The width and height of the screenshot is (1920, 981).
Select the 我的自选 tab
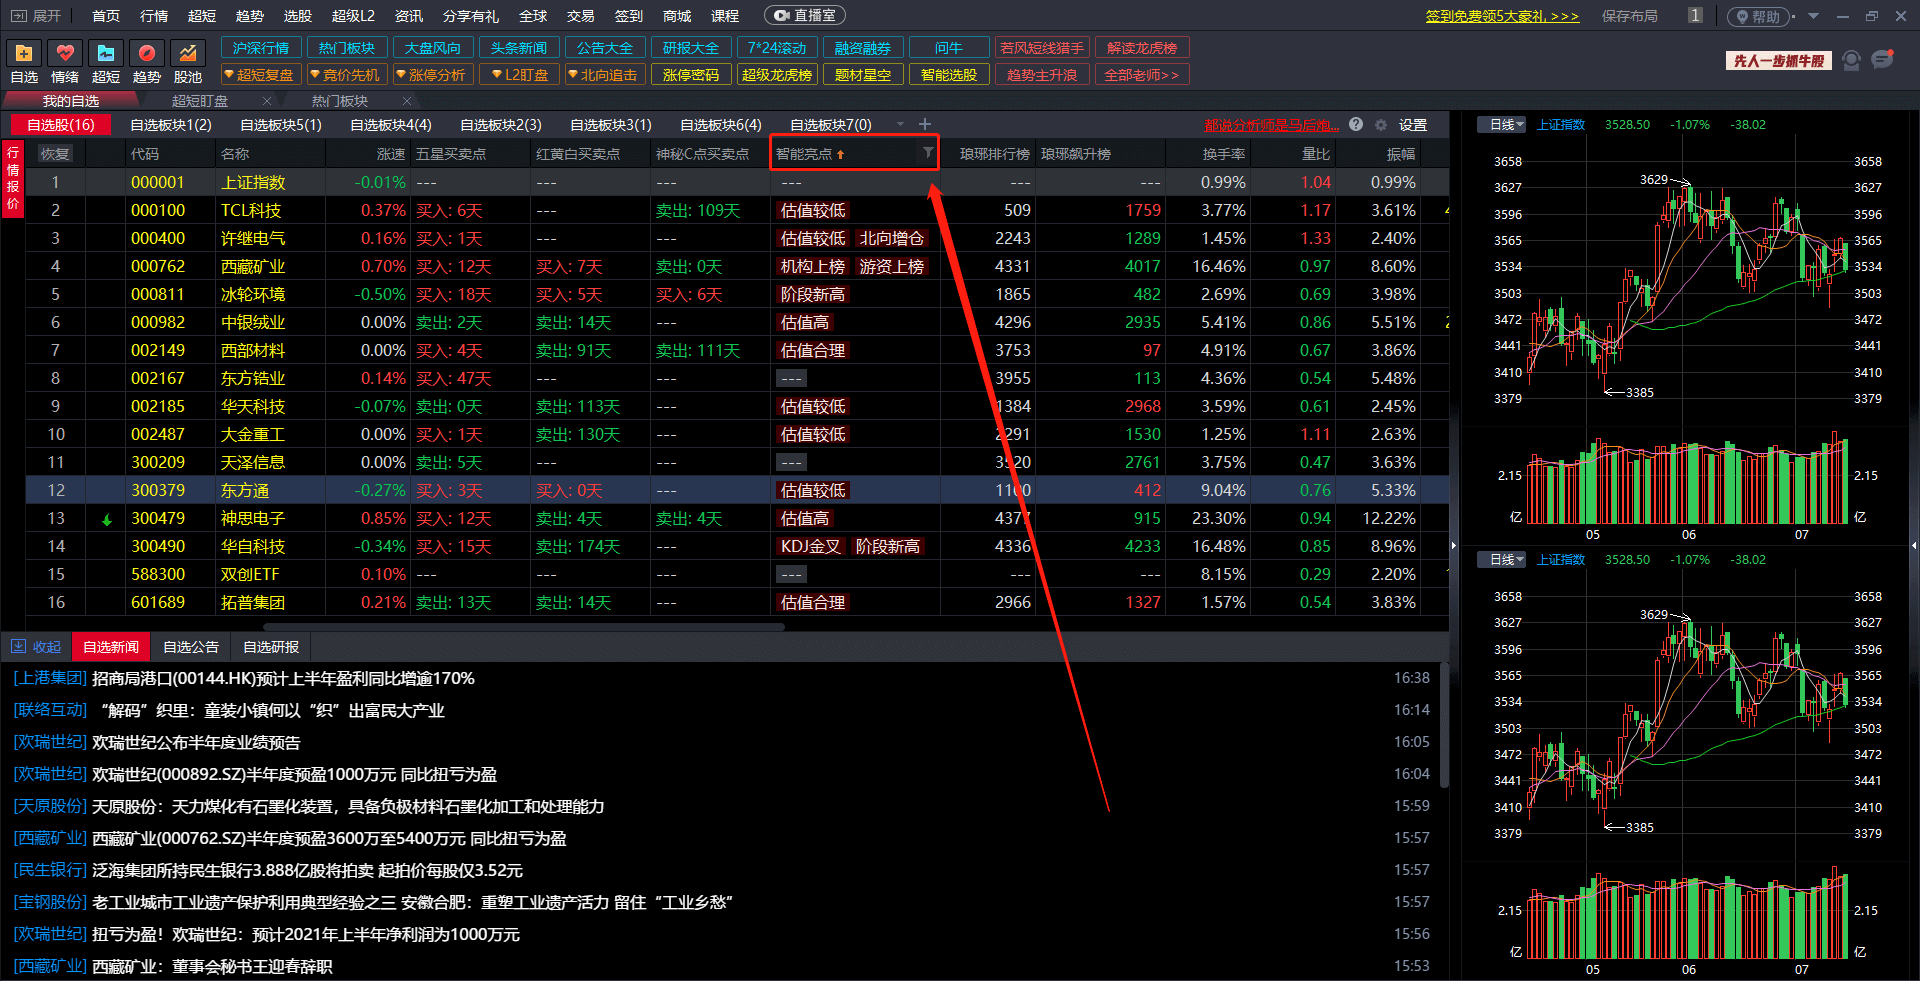click(x=70, y=101)
